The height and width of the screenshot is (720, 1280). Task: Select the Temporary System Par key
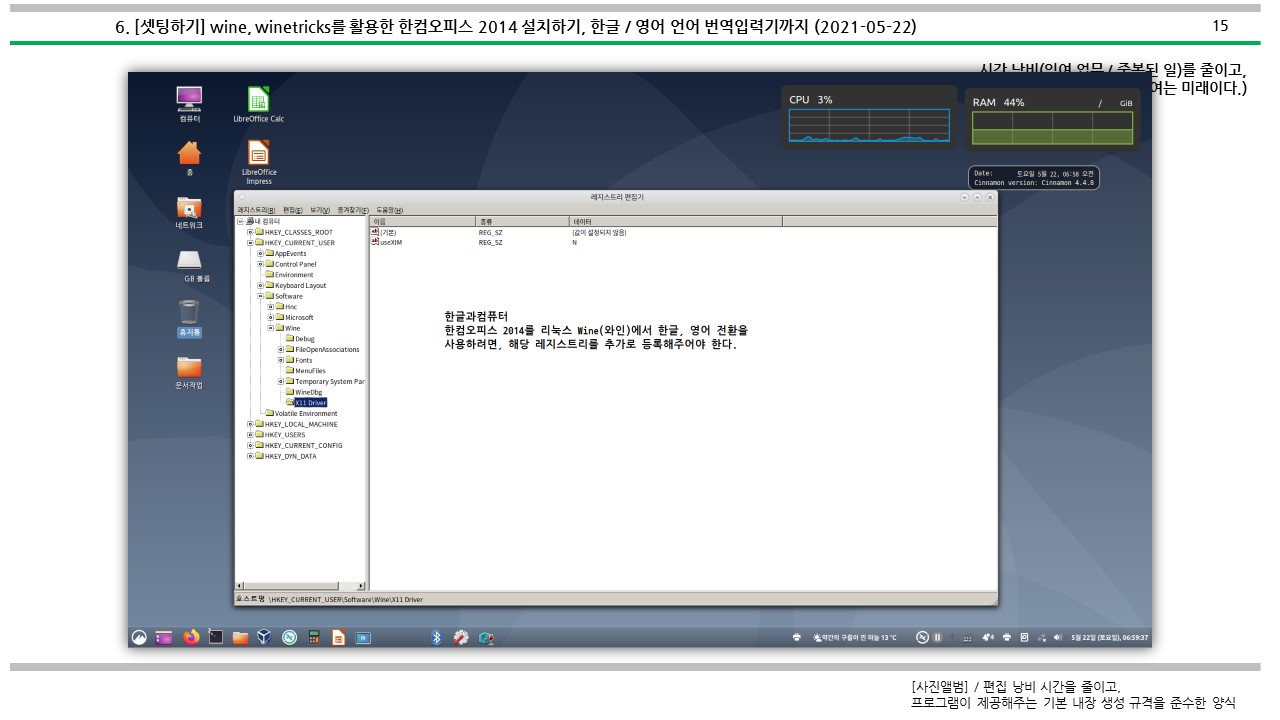tap(330, 382)
